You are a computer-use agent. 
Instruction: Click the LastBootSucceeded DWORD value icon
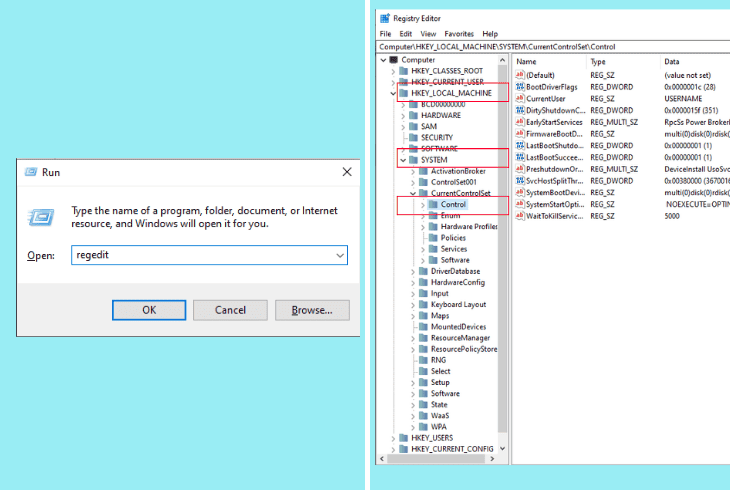(520, 157)
